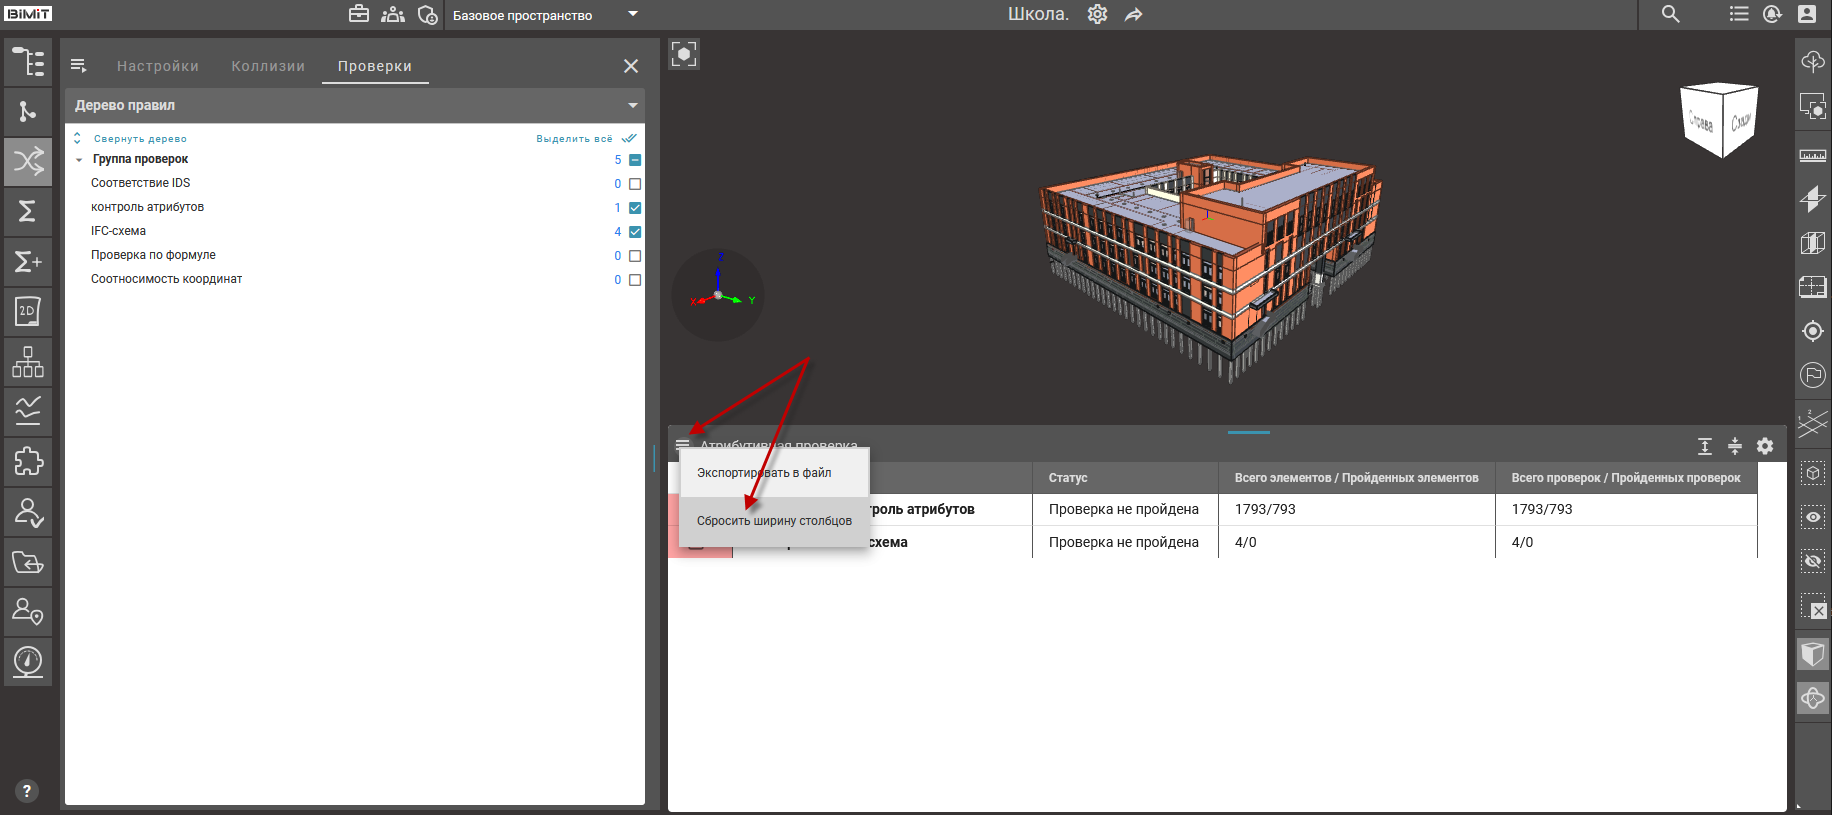The width and height of the screenshot is (1832, 815).
Task: Click Свернуть дерево link
Action: [x=140, y=139]
